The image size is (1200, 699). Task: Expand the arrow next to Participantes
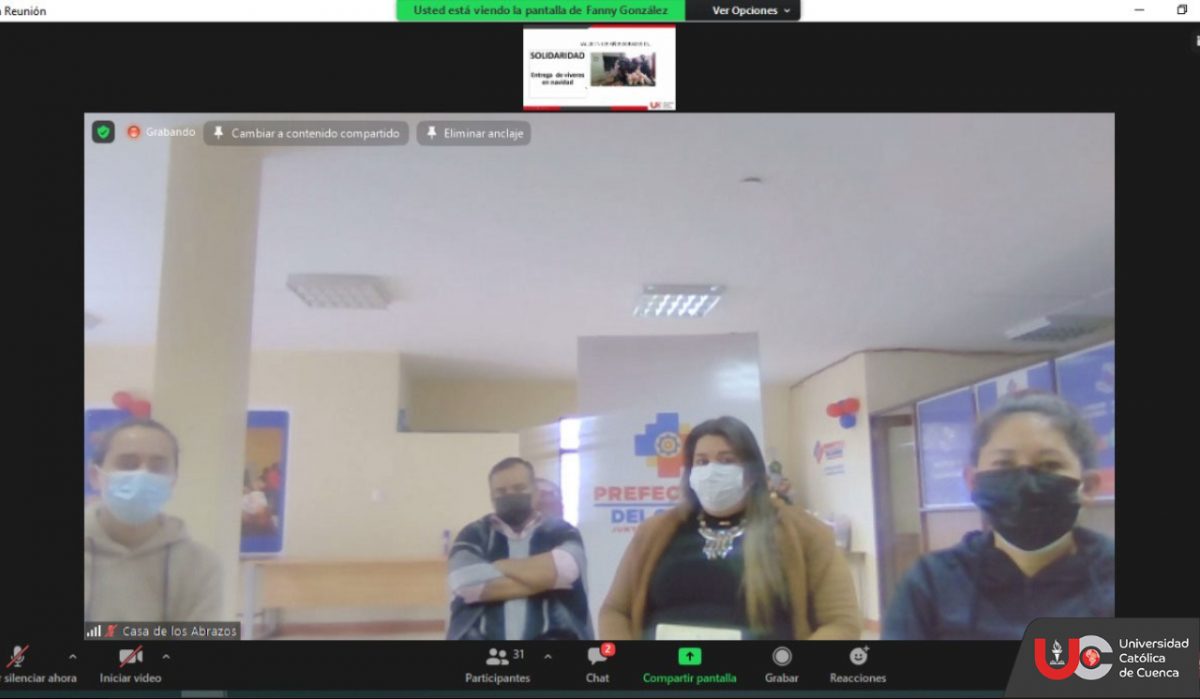[x=547, y=657]
